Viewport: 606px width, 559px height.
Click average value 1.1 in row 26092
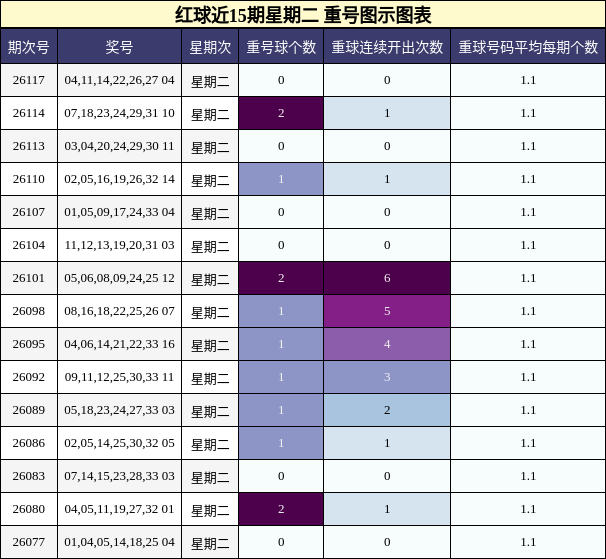(x=528, y=377)
